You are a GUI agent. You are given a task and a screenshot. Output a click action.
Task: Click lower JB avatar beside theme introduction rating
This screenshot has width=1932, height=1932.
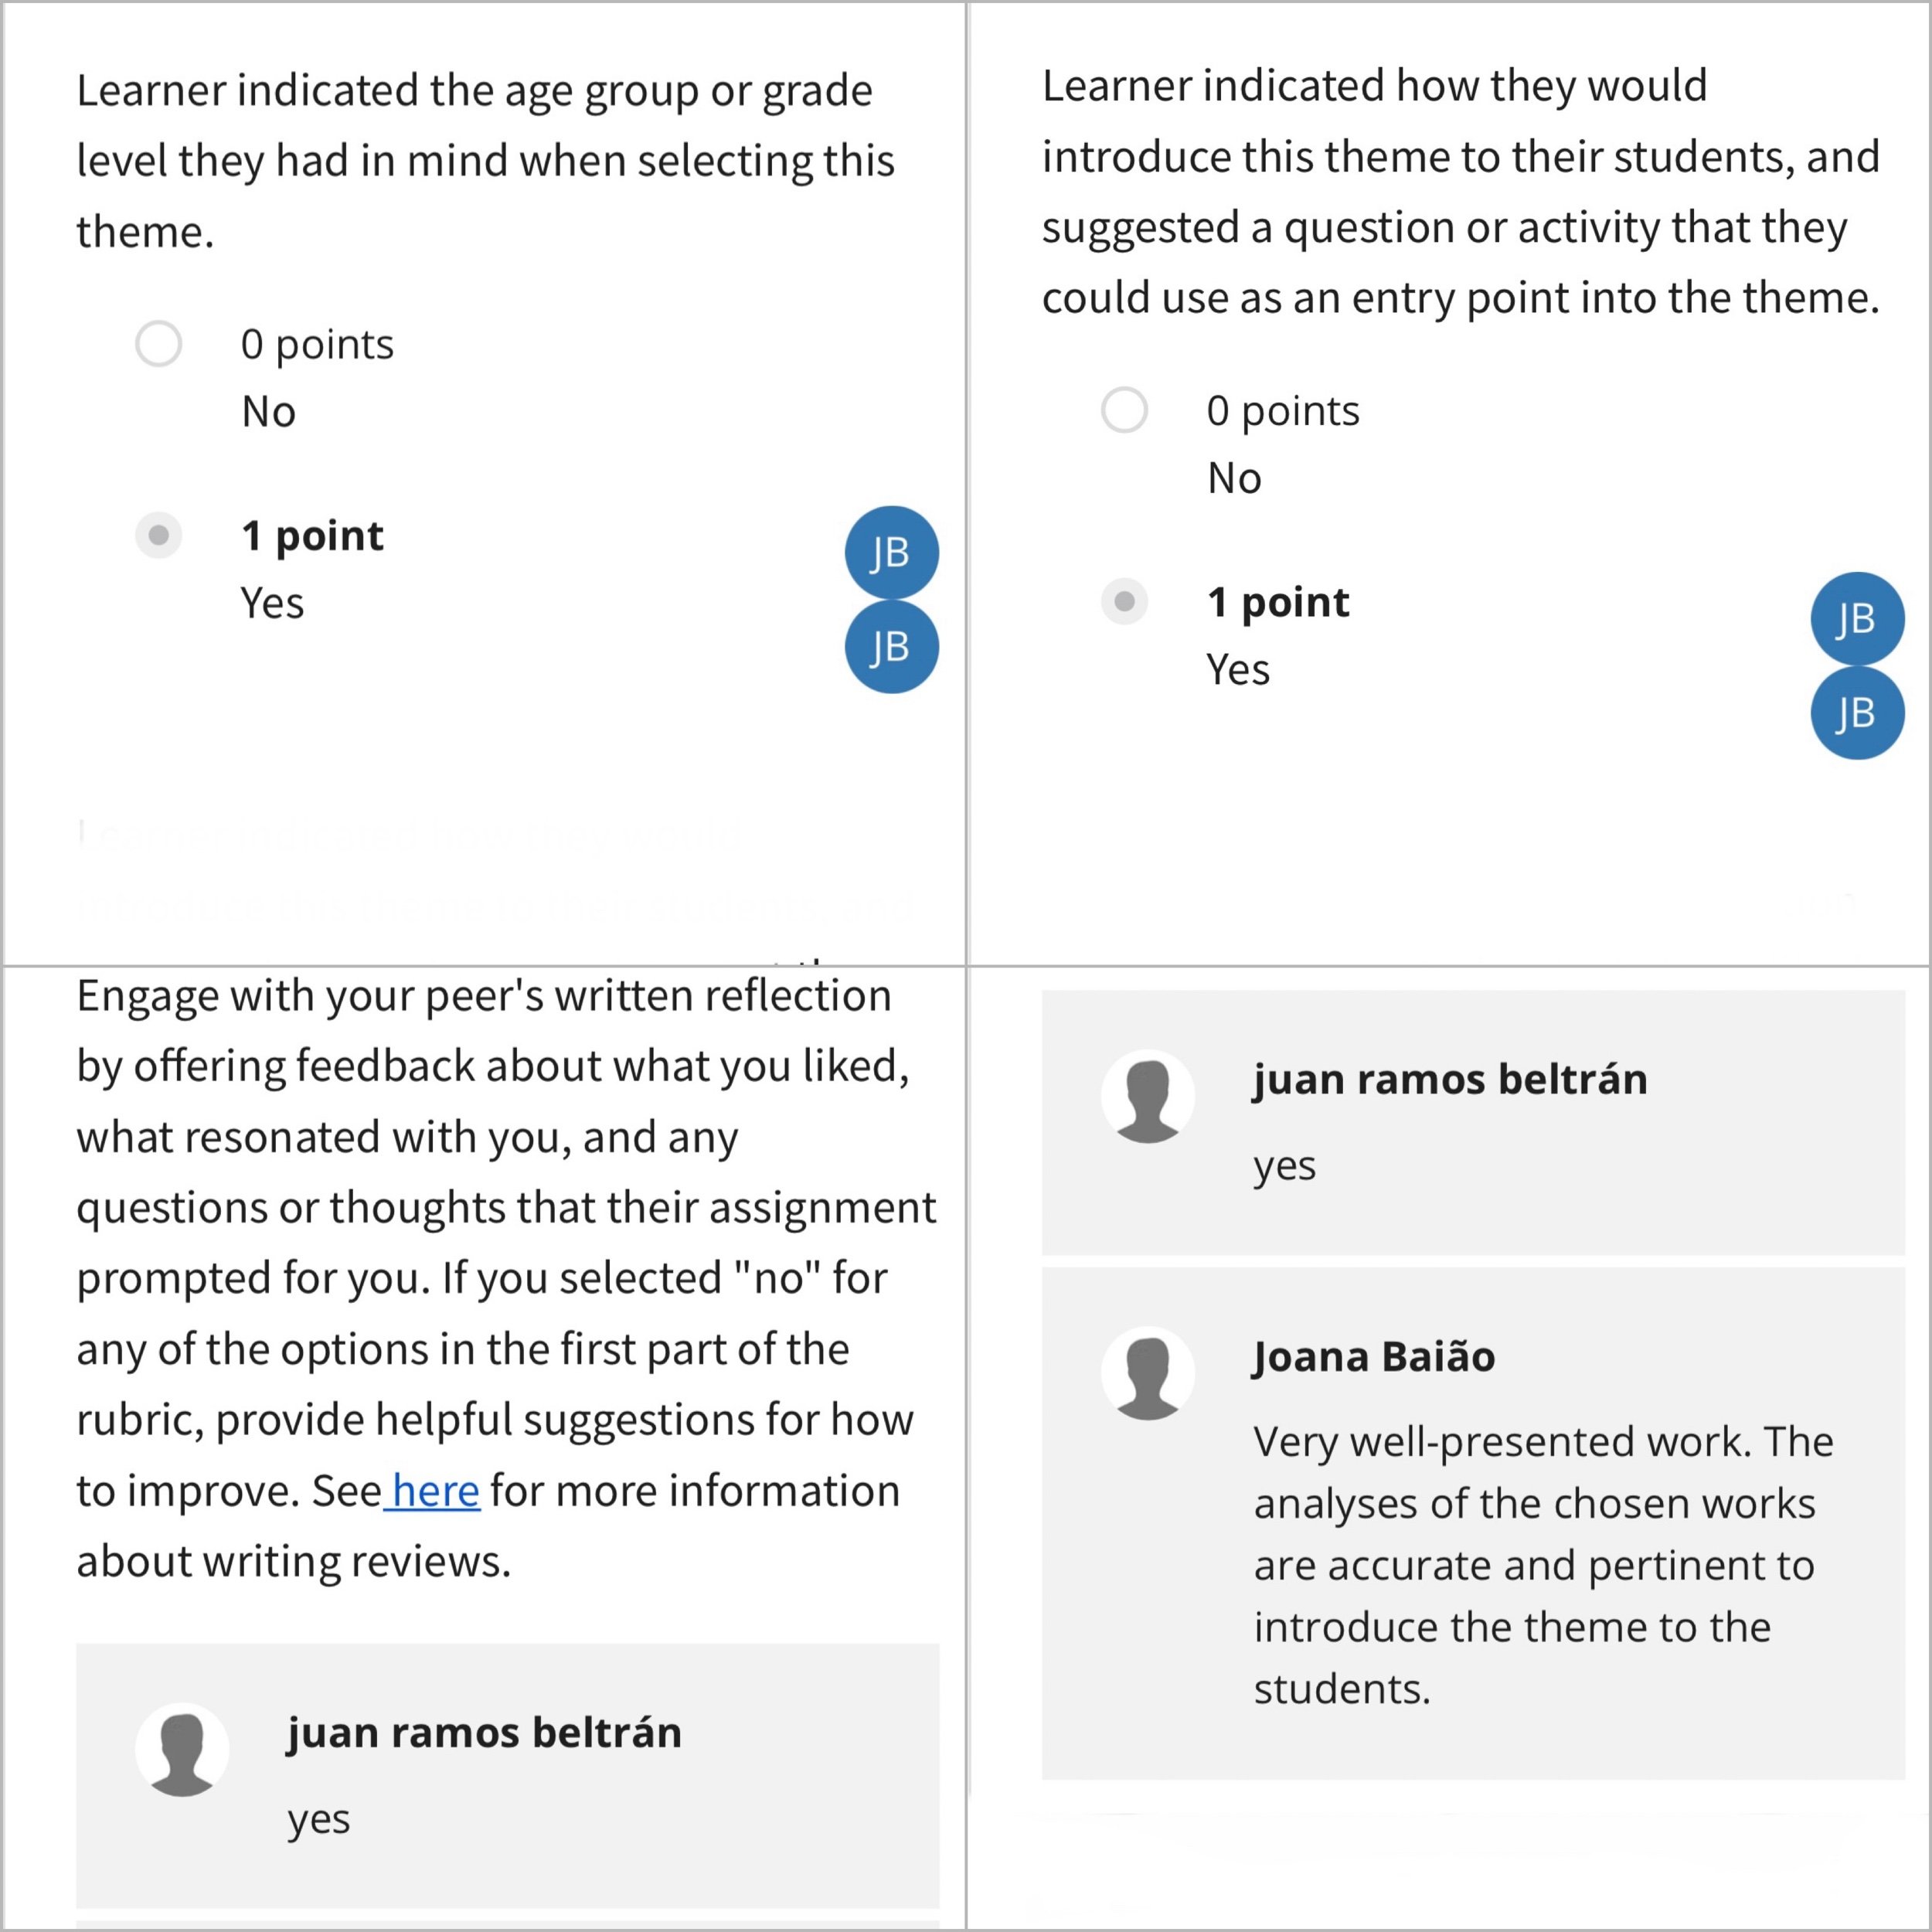[x=1857, y=713]
